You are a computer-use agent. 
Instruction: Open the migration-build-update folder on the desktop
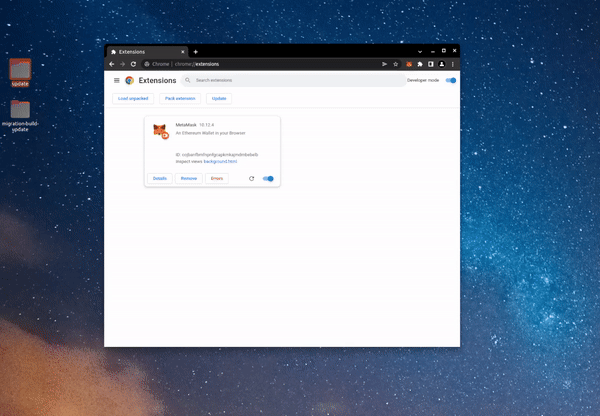point(20,116)
